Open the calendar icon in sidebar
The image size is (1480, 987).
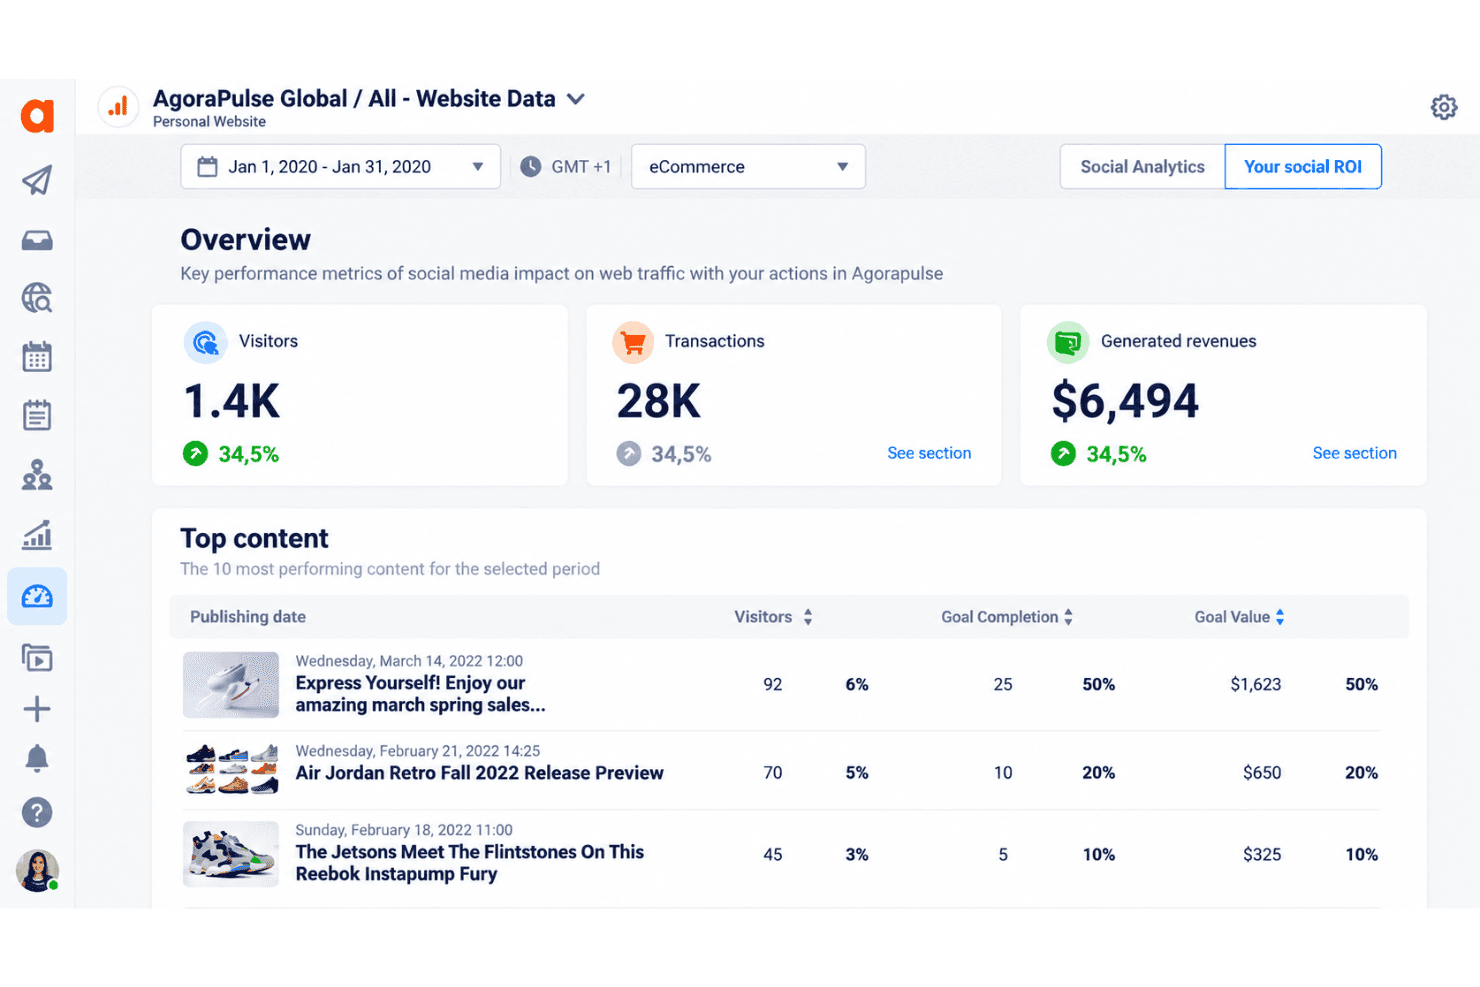coord(37,357)
